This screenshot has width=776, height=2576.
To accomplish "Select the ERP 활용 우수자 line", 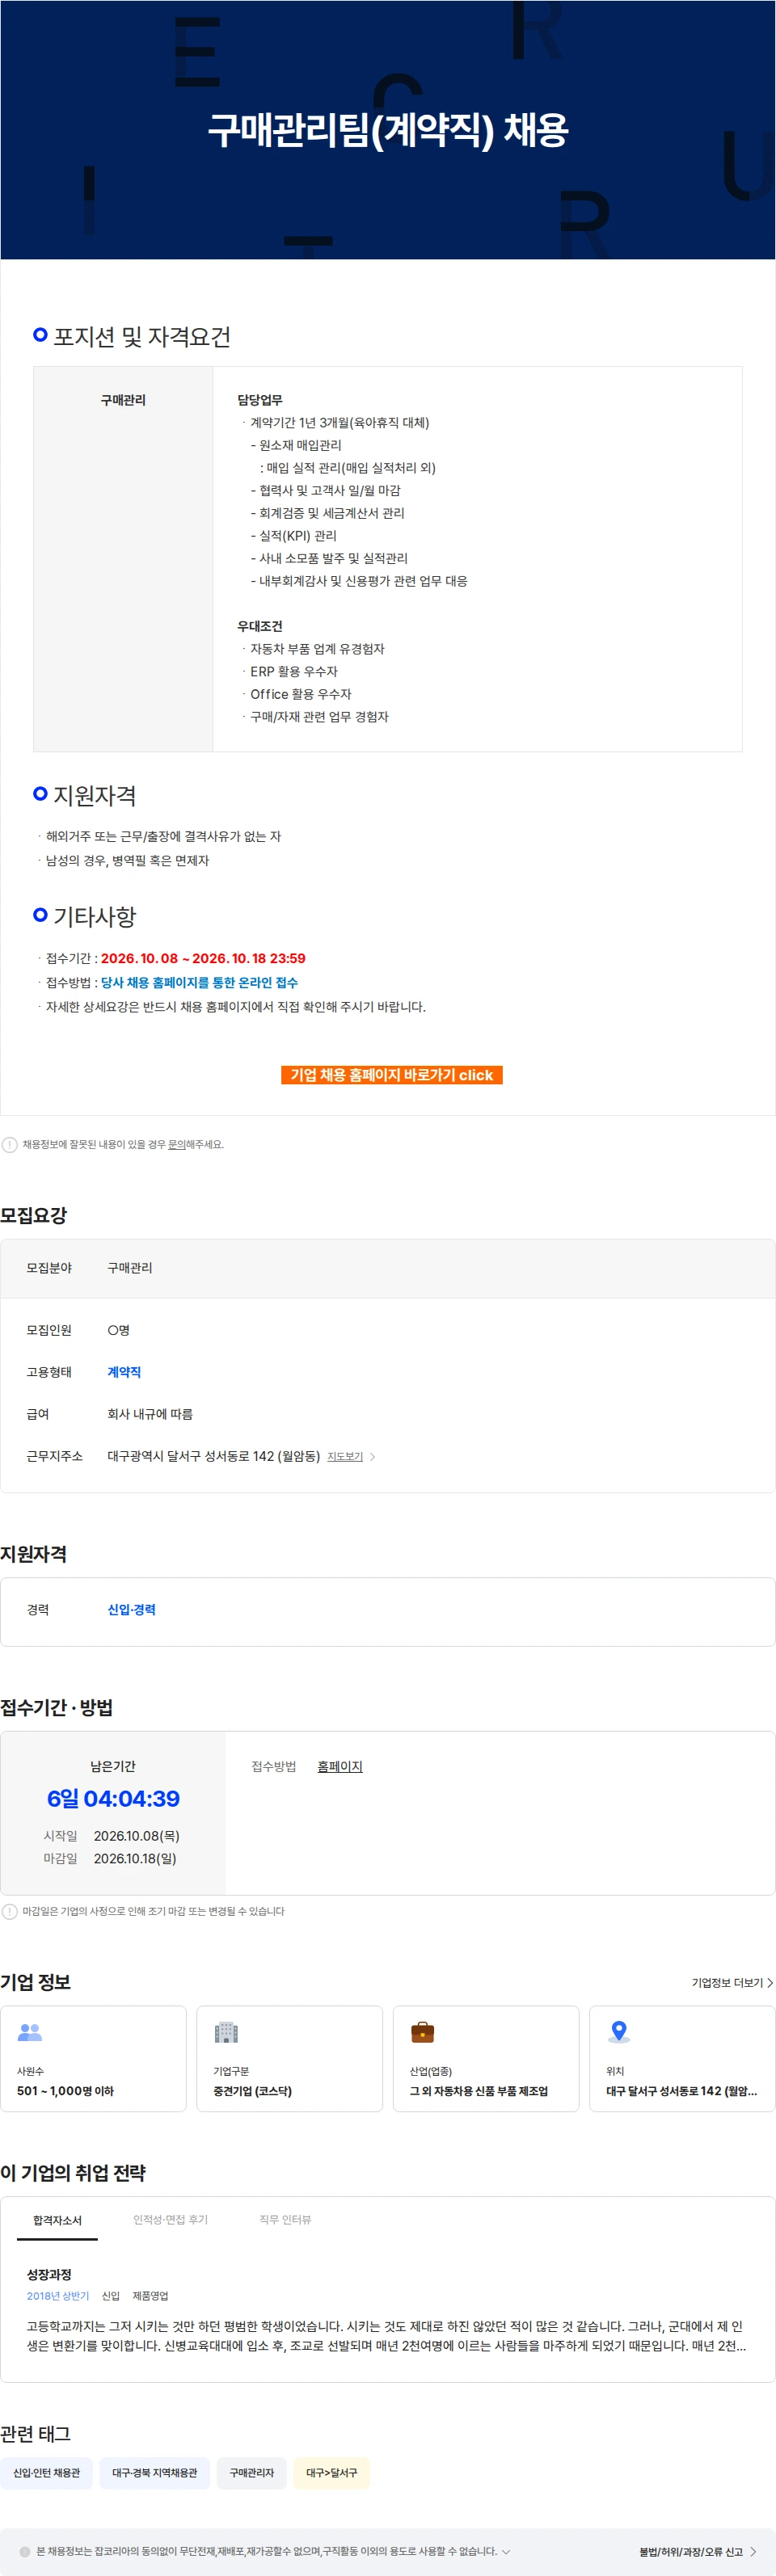I will point(294,671).
